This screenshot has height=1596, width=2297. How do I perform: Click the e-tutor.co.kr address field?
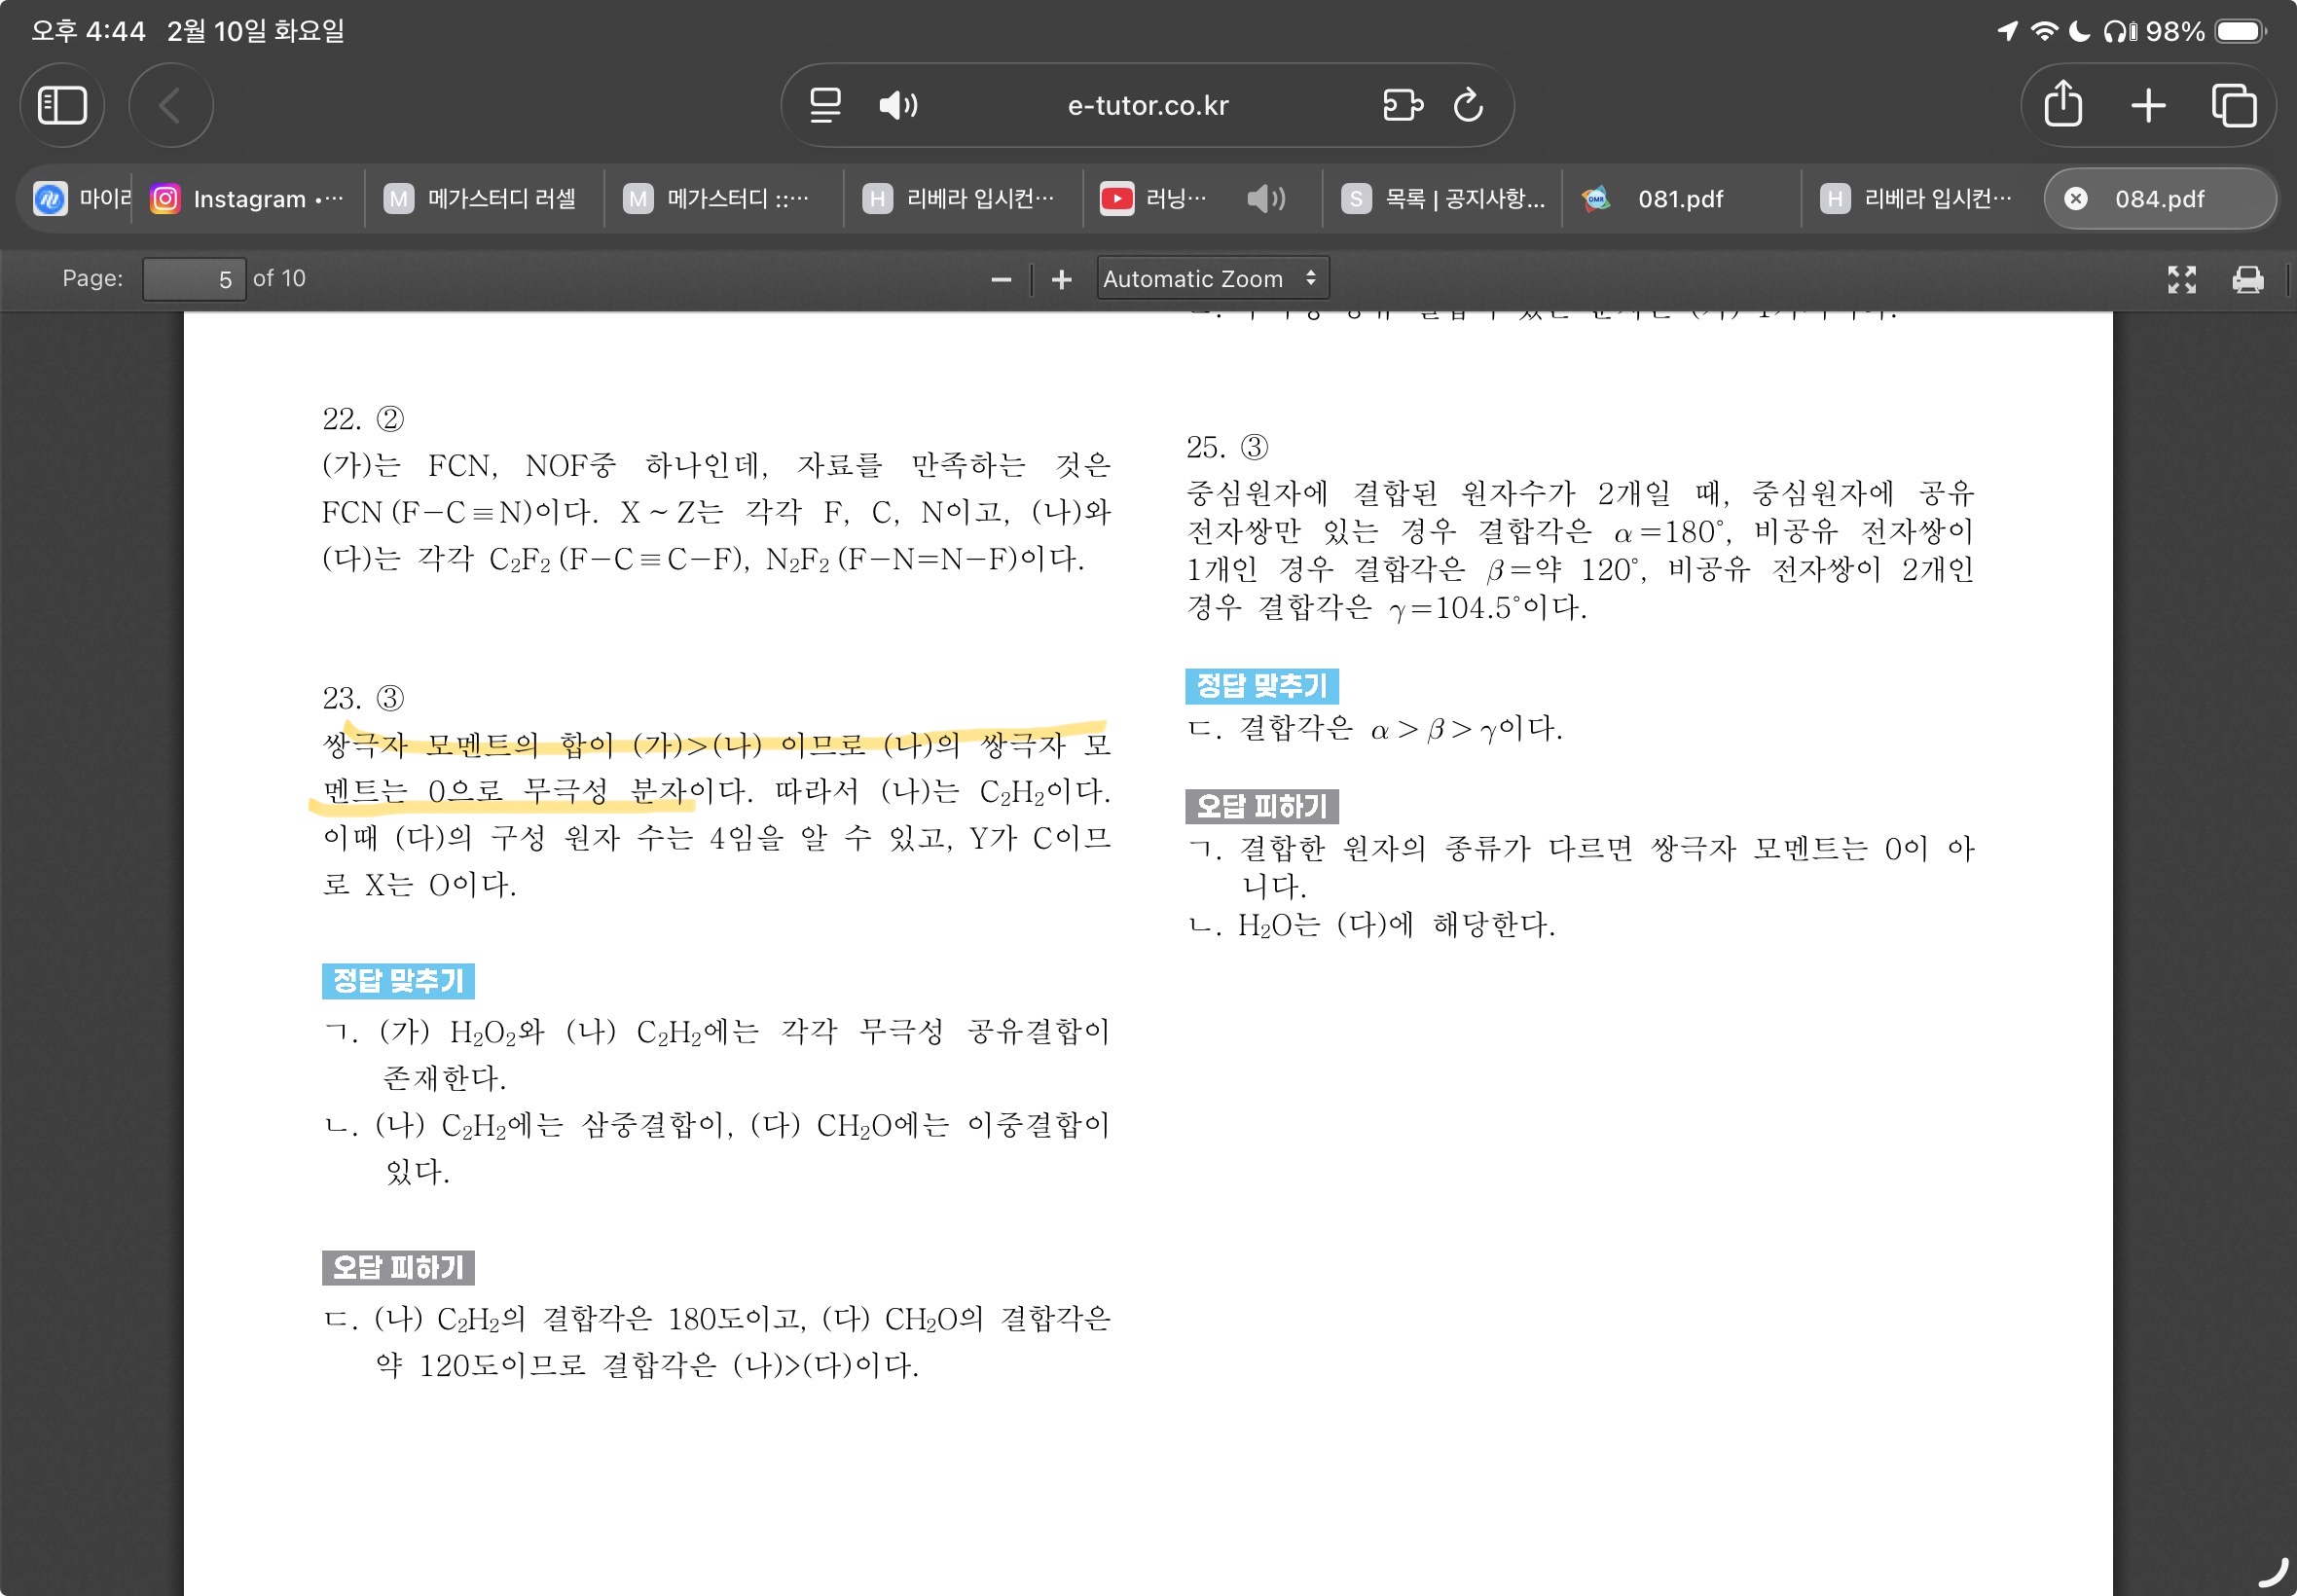[1147, 105]
